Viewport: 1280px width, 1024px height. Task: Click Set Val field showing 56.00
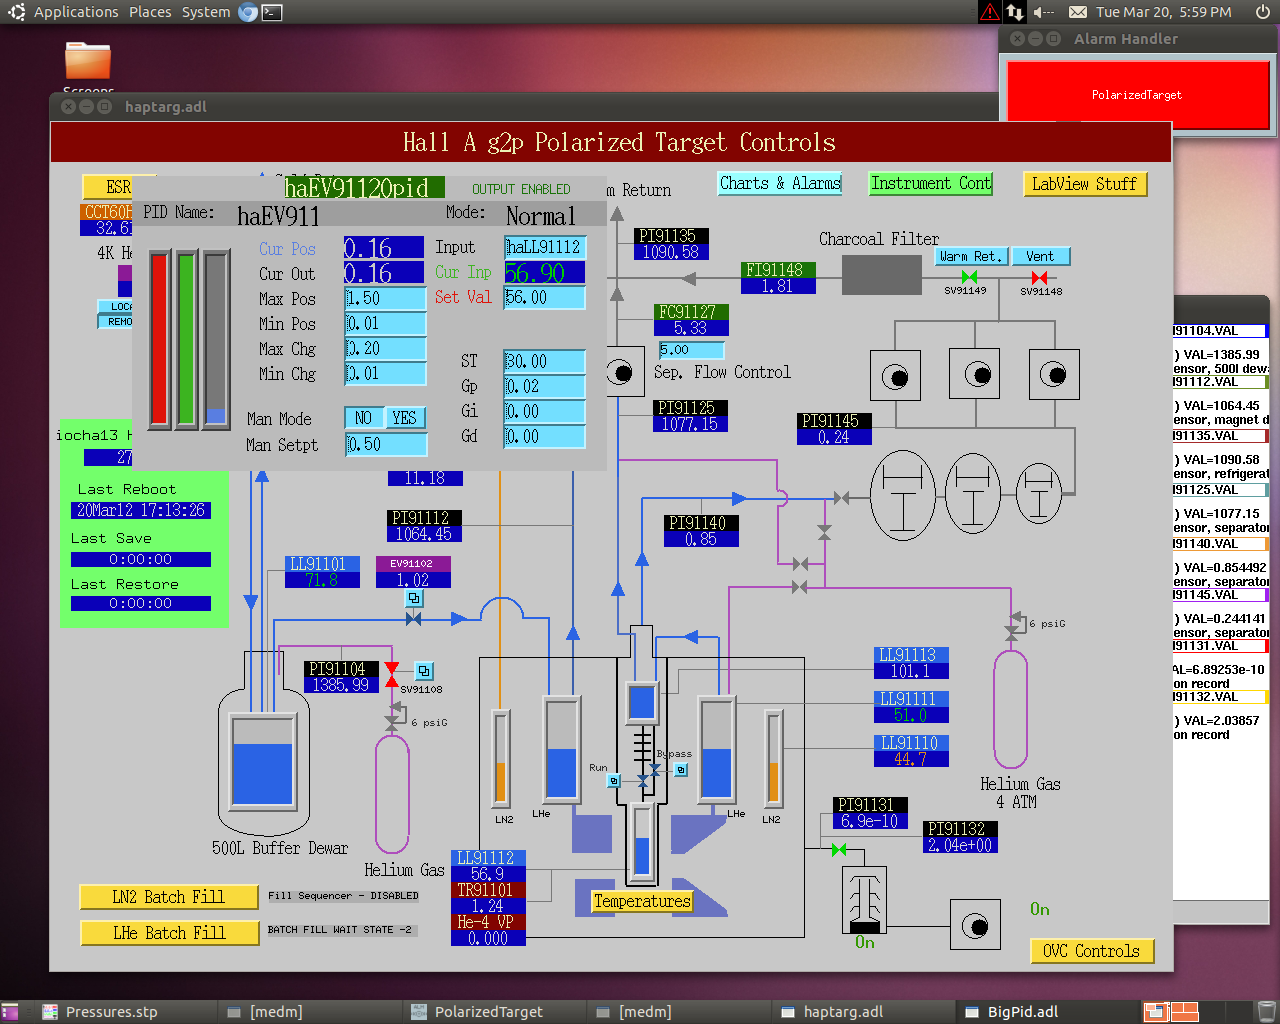click(x=544, y=297)
